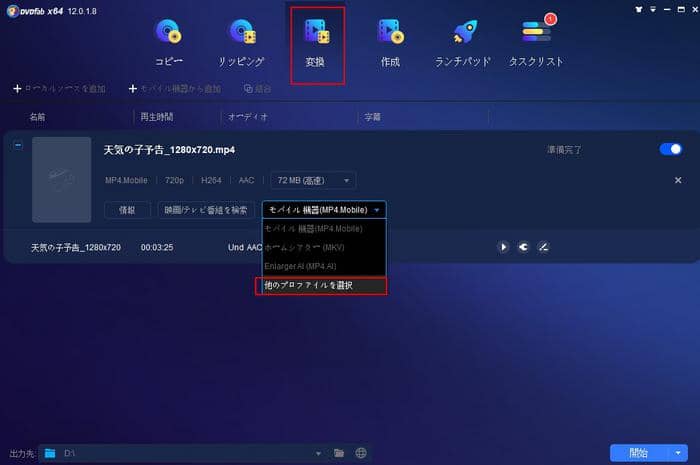
Task: Click the DVDFab logo icon
Action: (x=12, y=11)
